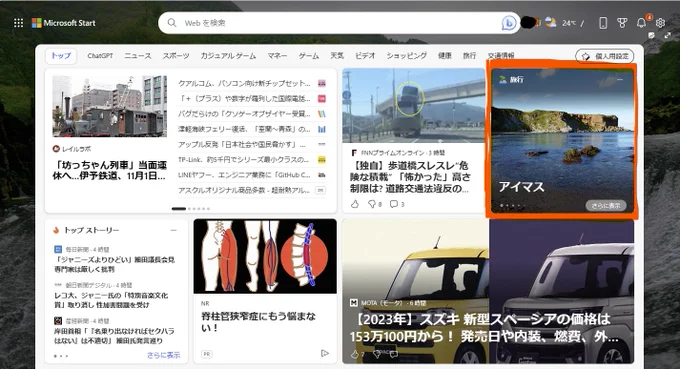Open comments on FNN overpass article
Screen dimensions: 680x369
coord(394,204)
